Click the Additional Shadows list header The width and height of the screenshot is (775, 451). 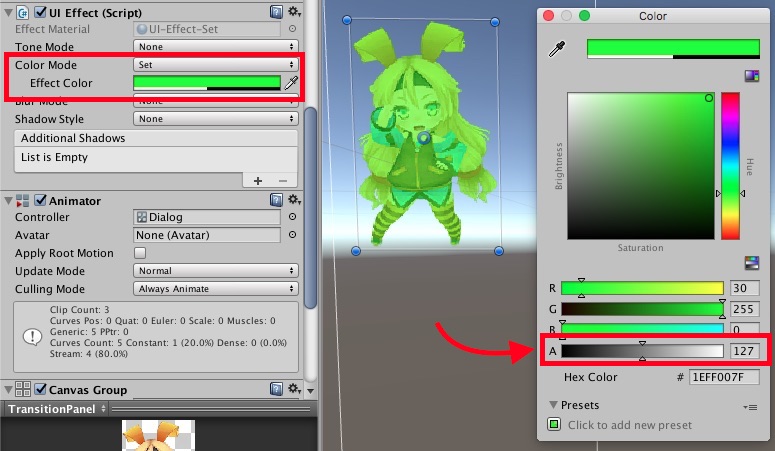(x=156, y=138)
